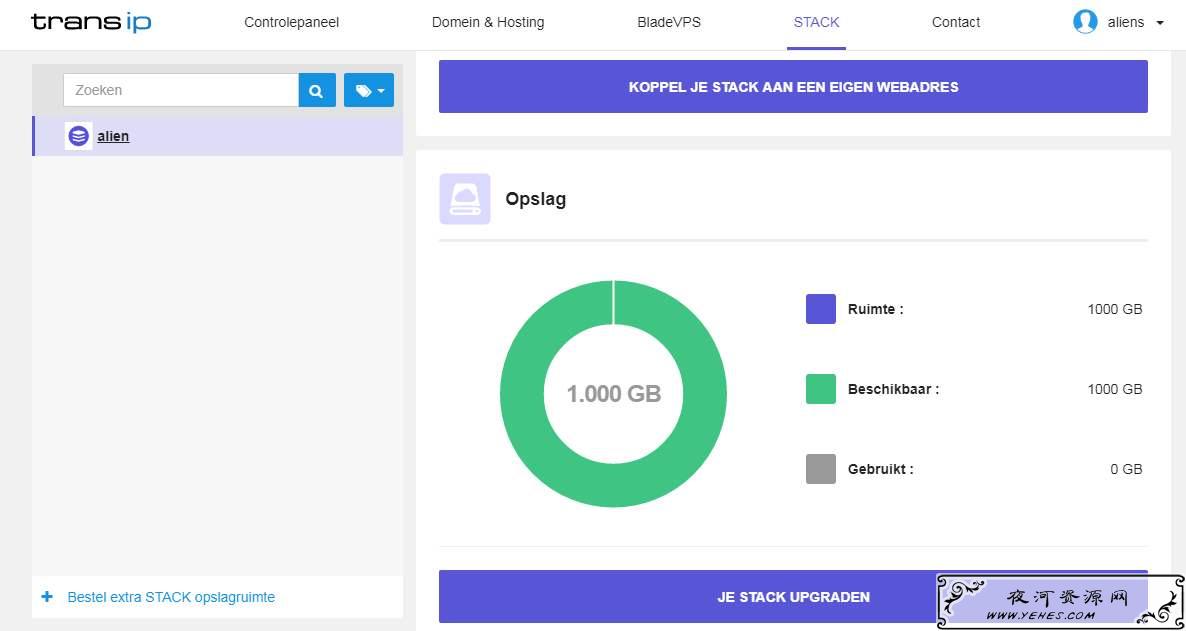Click Je STACK upgraden button
This screenshot has width=1186, height=631.
pos(793,596)
